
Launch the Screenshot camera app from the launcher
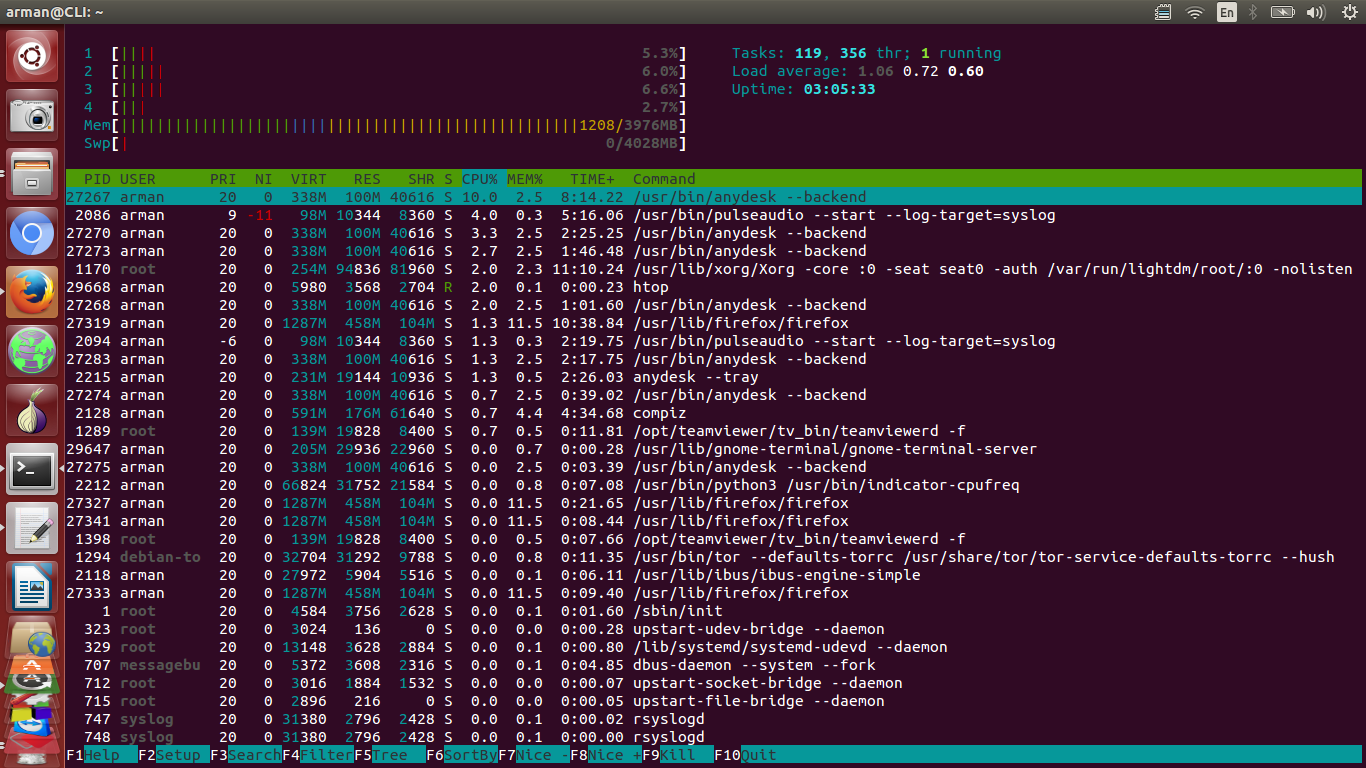[x=32, y=116]
